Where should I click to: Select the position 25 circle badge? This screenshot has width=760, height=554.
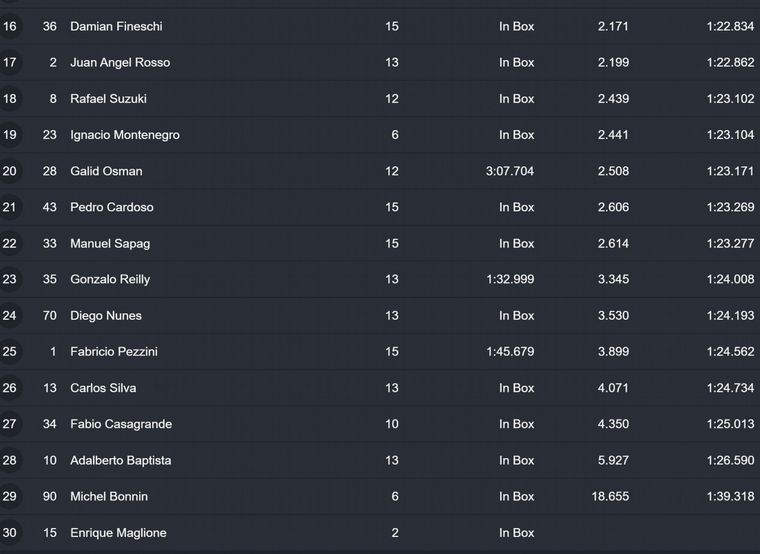pos(10,352)
